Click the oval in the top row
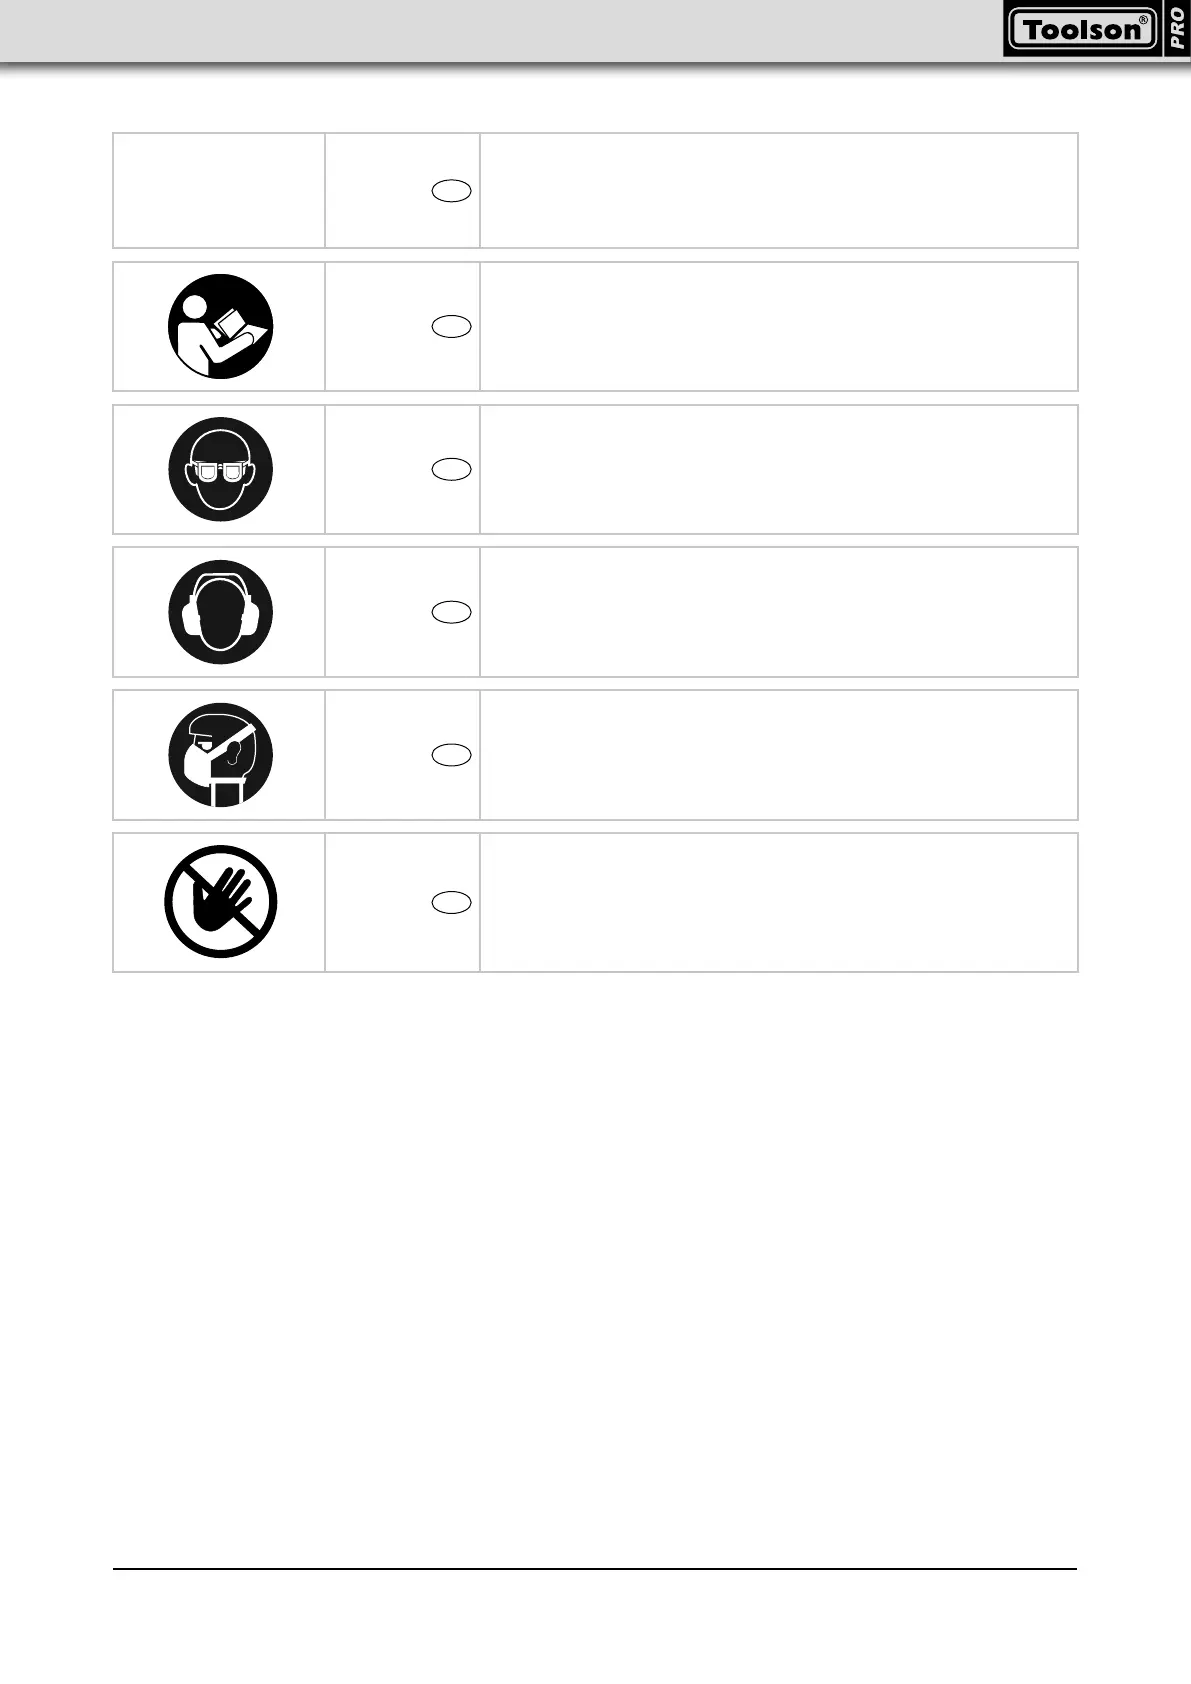Screen dimensions: 1191x1684 click(452, 190)
